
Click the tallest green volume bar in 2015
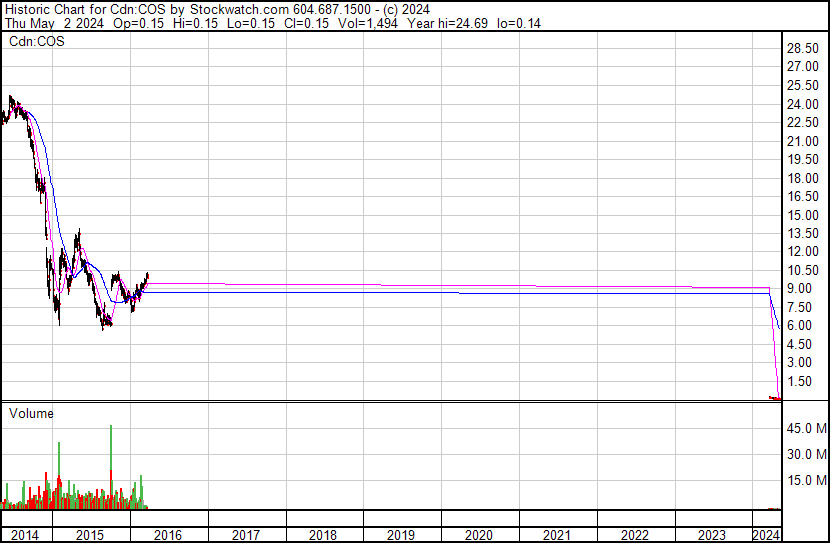(110, 465)
